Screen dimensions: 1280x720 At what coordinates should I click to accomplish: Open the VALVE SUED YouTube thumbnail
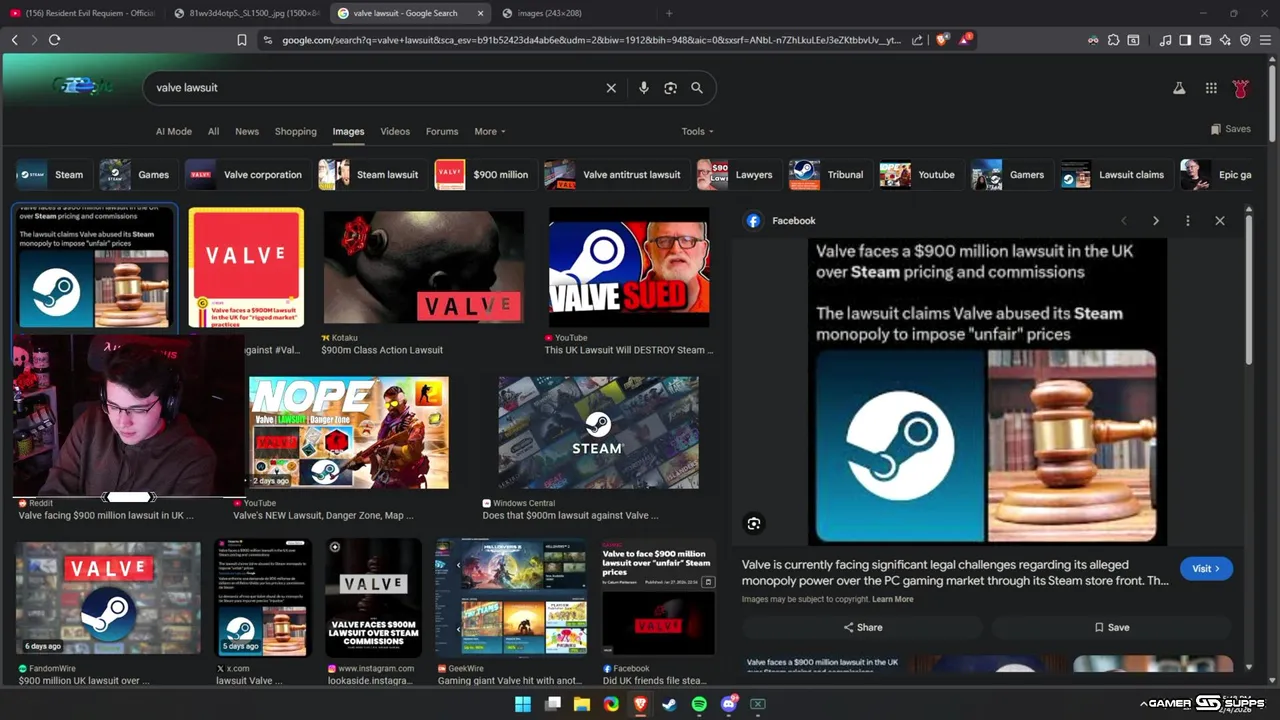pos(629,267)
